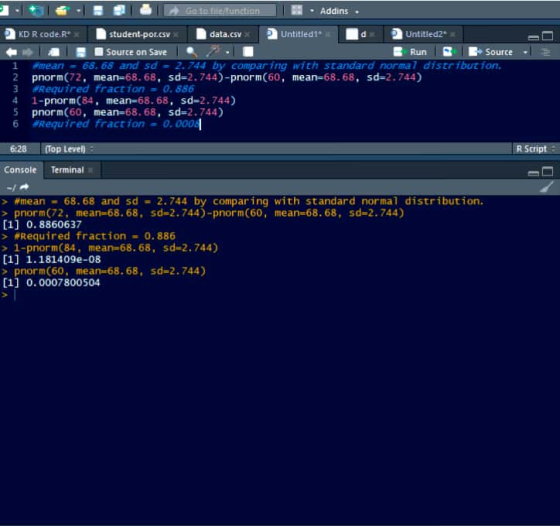Viewport: 560px width, 526px height.
Task: Focus the Go to file/function field
Action: (220, 11)
